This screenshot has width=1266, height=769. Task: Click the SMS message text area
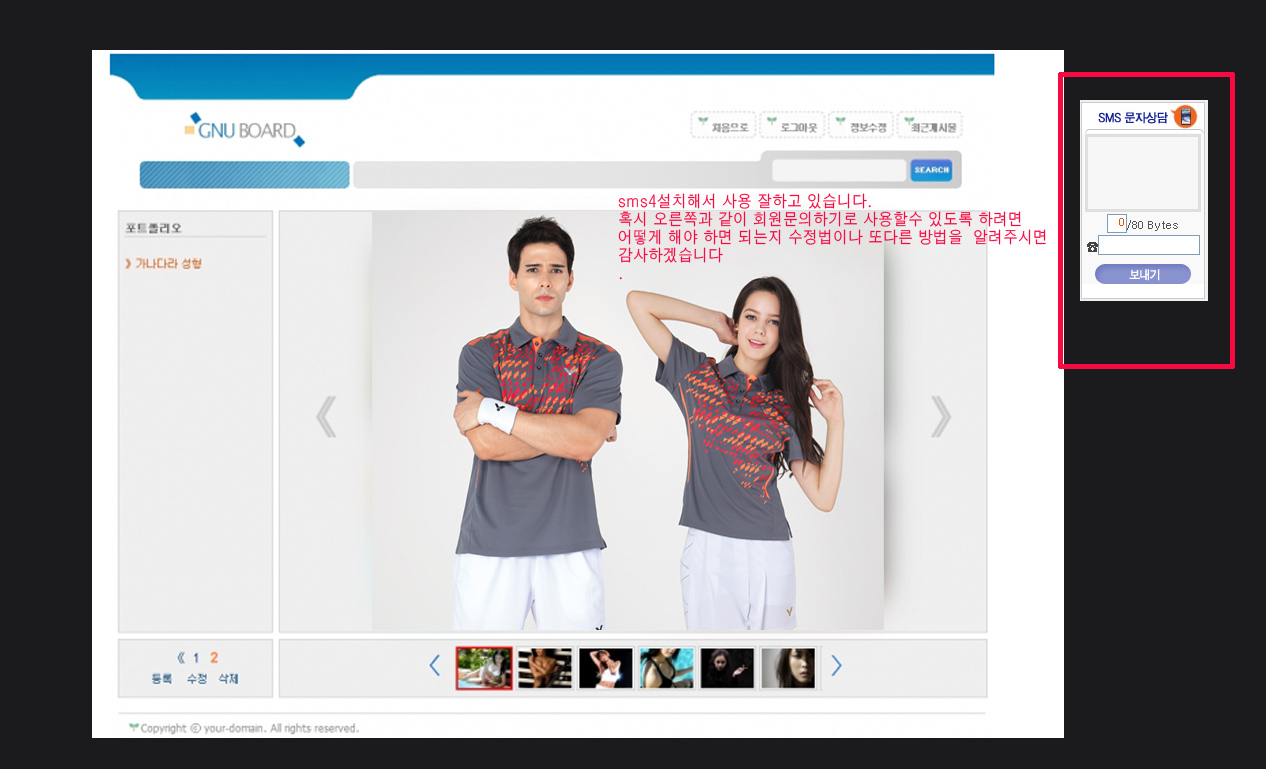click(x=1143, y=173)
